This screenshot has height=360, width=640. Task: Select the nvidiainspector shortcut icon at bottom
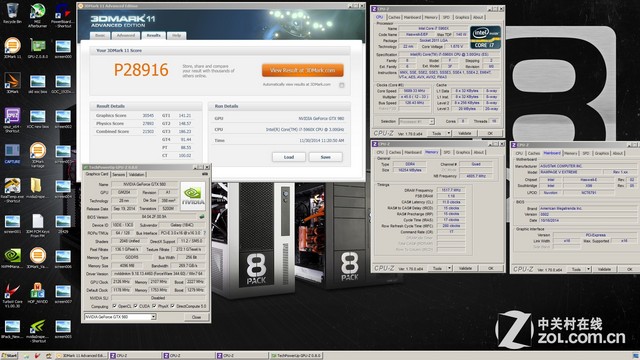pyautogui.click(x=38, y=331)
